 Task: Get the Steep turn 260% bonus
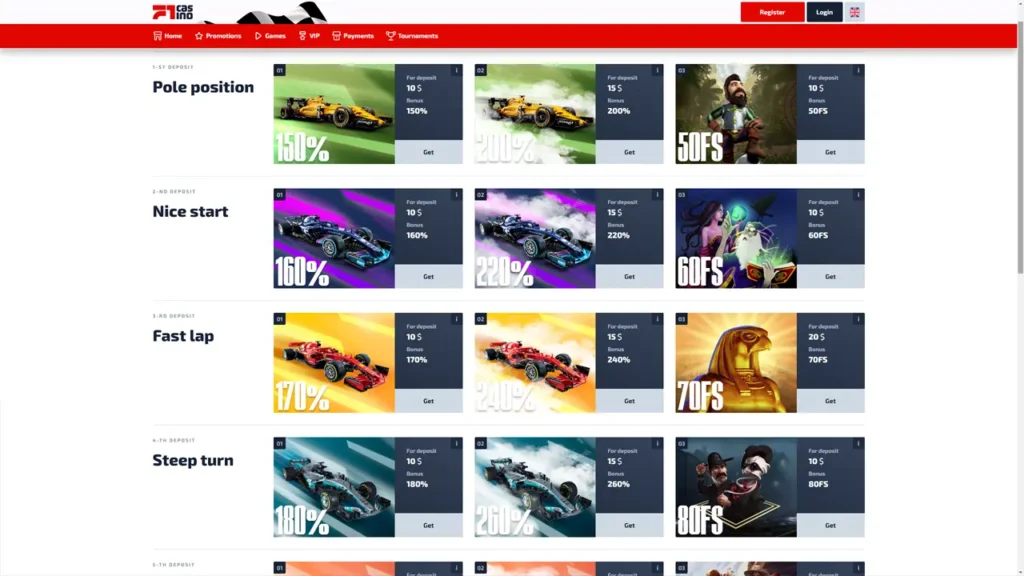[x=630, y=525]
